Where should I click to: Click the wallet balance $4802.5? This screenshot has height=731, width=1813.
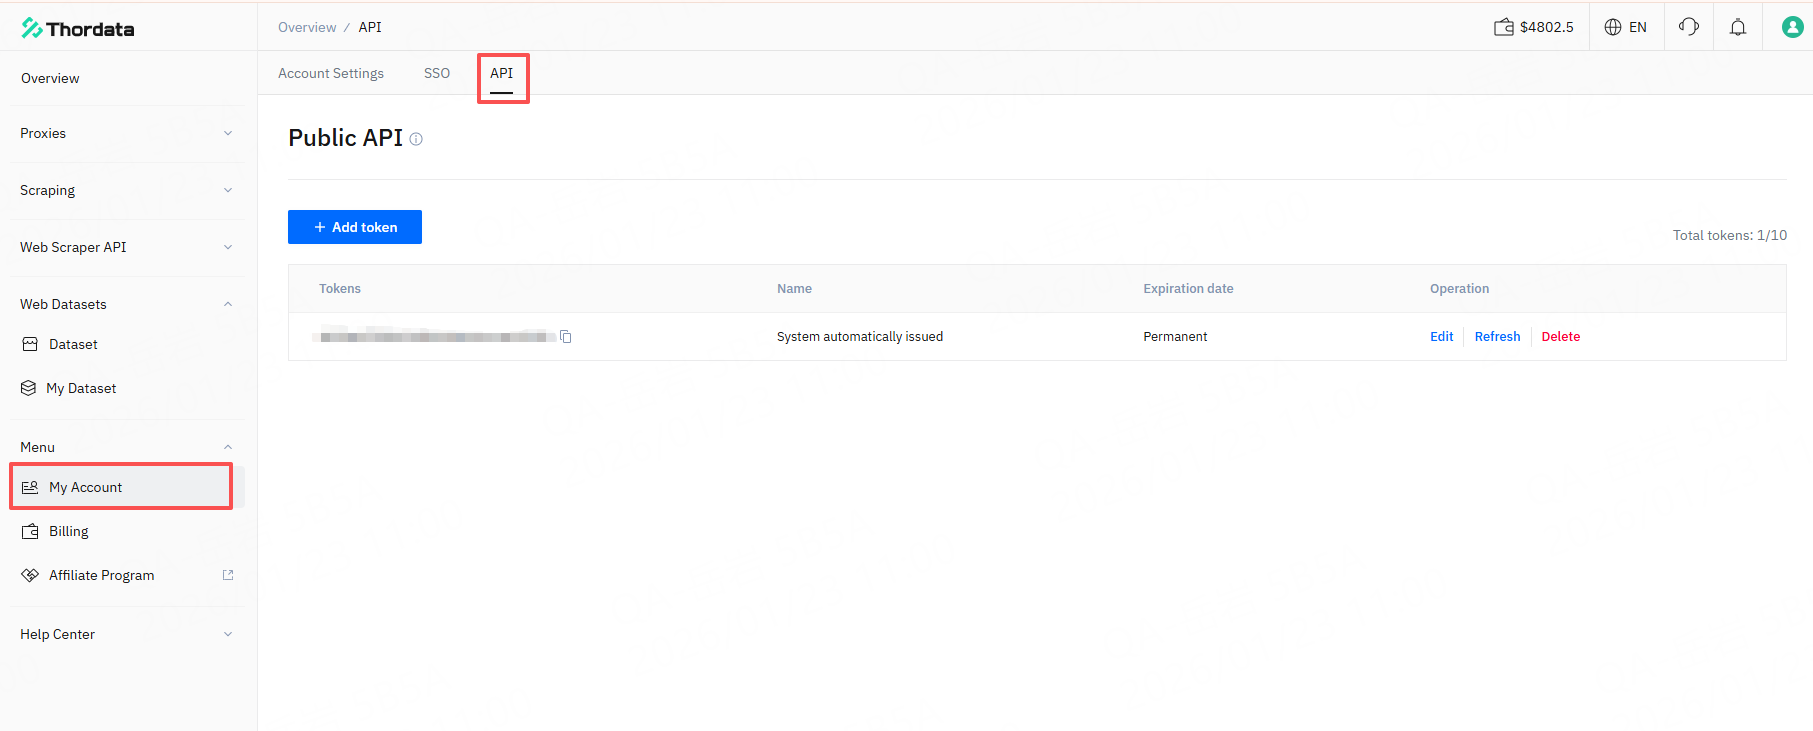click(1534, 27)
